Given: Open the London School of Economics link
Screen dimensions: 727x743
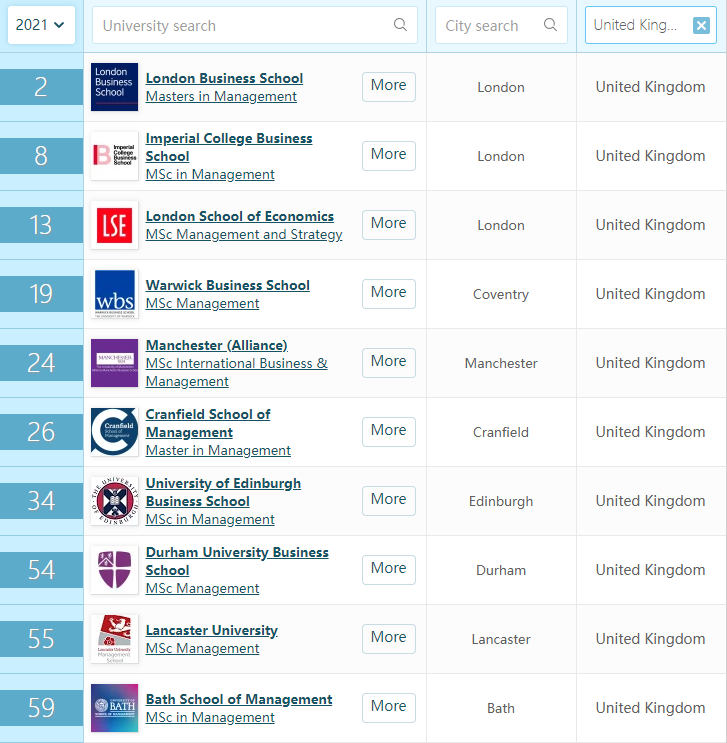Looking at the screenshot, I should coord(239,216).
